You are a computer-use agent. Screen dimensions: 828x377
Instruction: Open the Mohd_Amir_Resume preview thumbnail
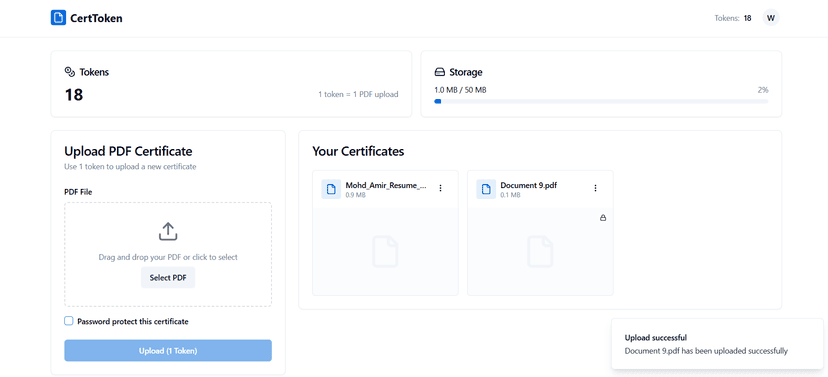385,251
